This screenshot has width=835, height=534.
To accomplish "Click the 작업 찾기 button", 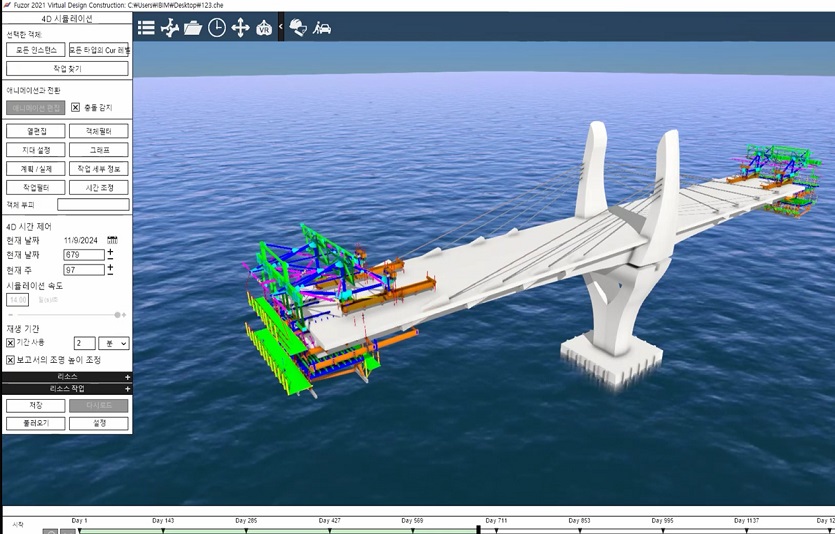I will pos(67,68).
